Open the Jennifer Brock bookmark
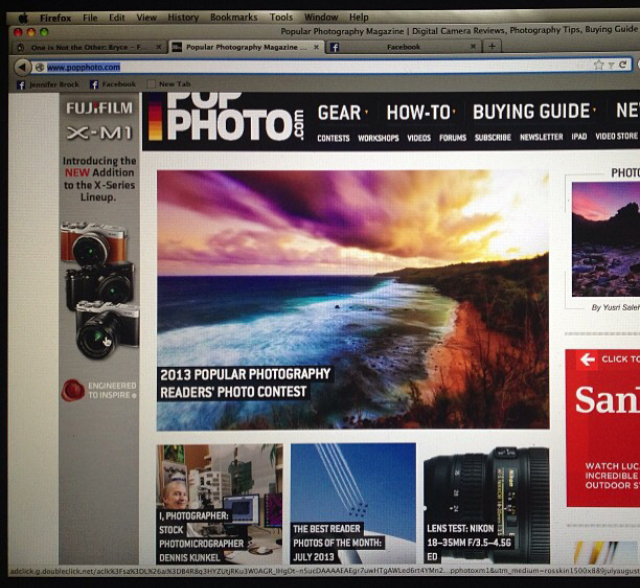 tap(48, 84)
